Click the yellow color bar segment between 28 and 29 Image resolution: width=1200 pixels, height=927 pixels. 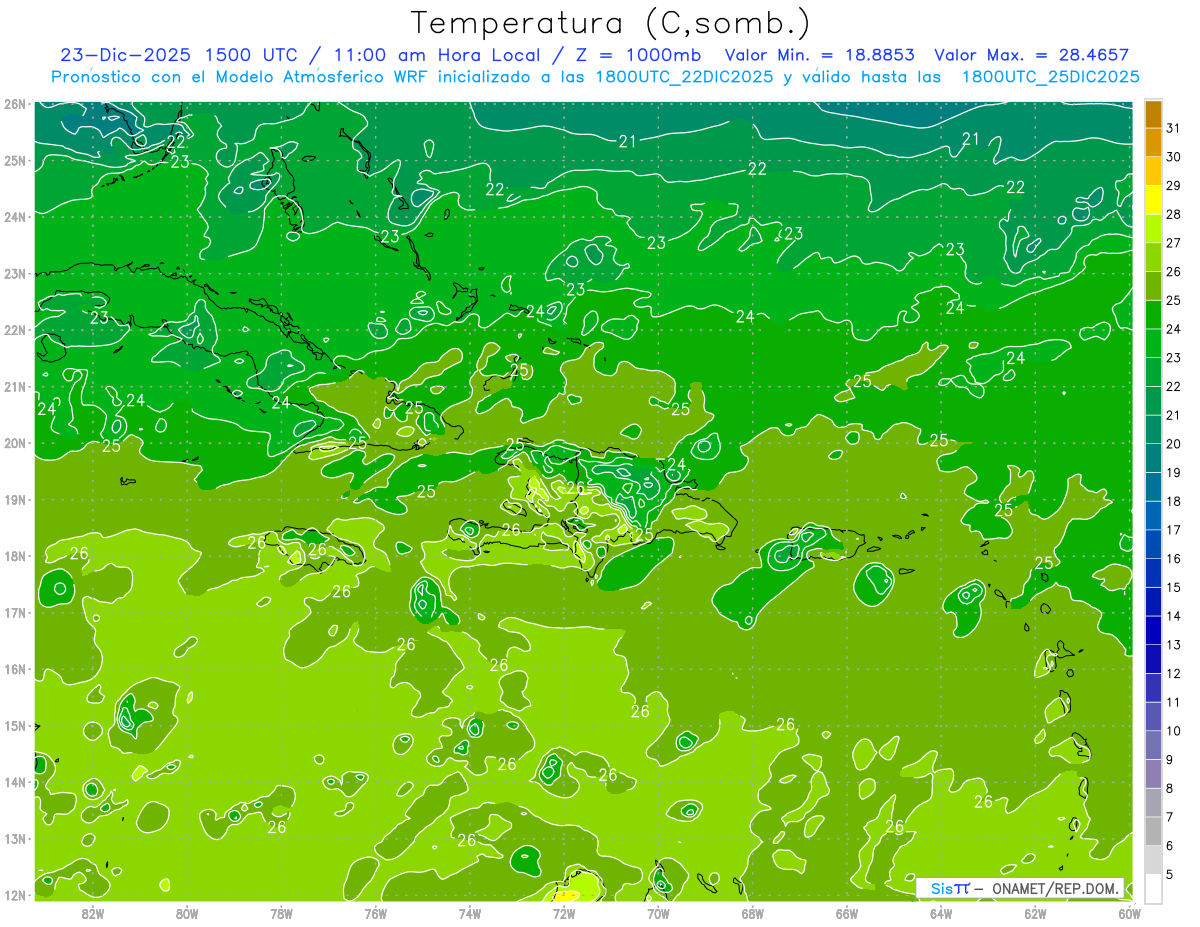[1153, 200]
